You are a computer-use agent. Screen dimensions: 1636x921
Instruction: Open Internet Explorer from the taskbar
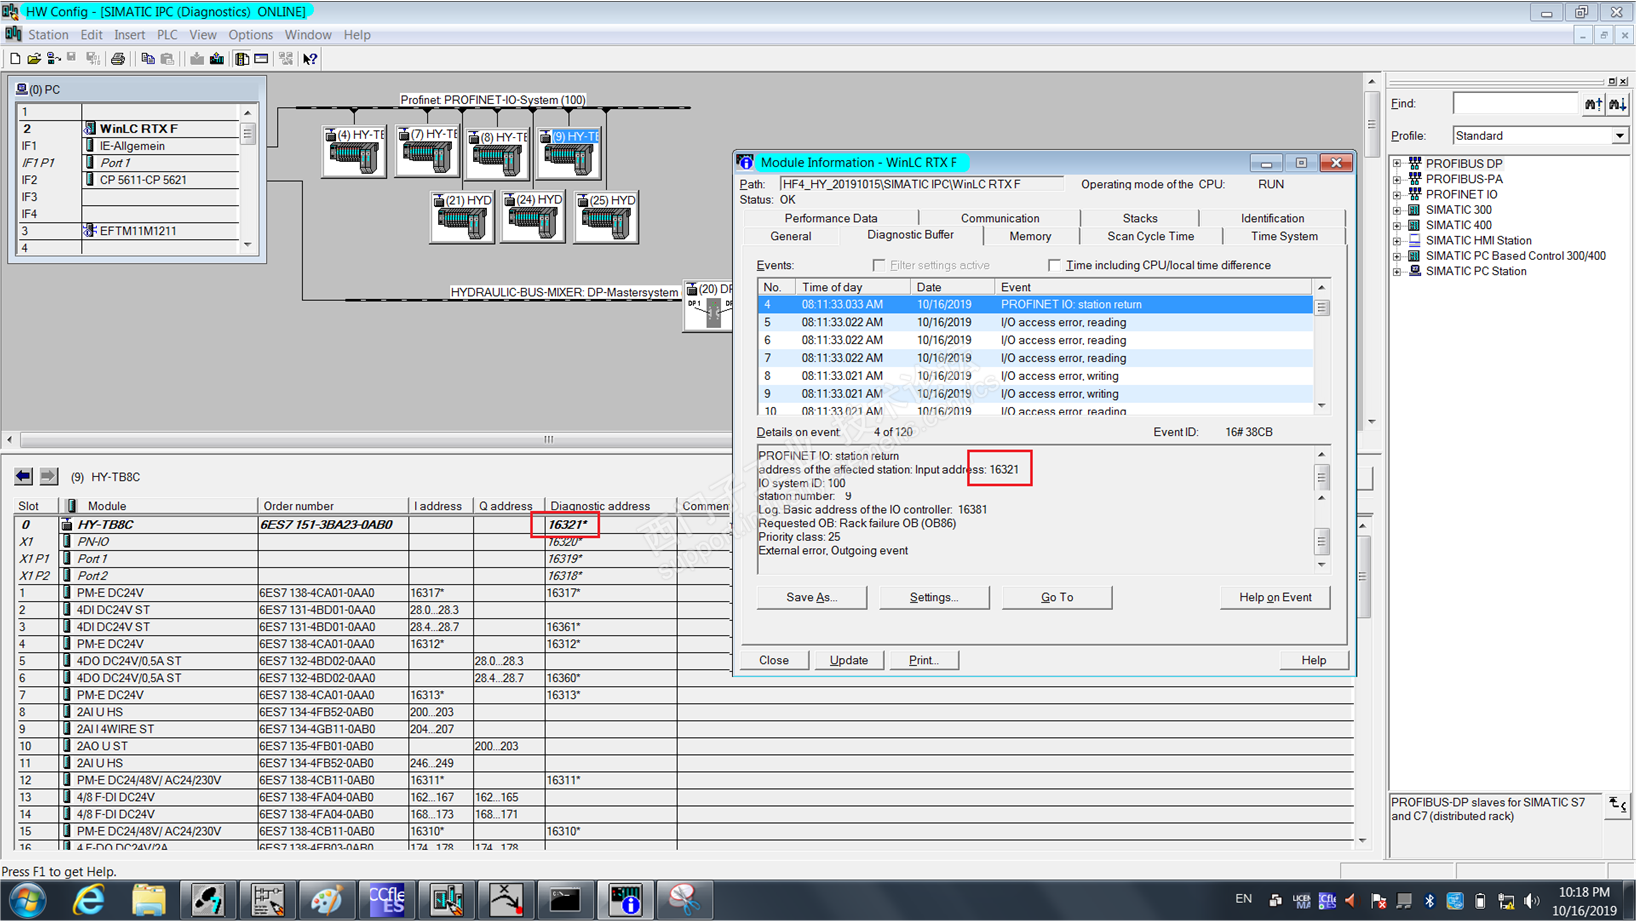pos(89,900)
